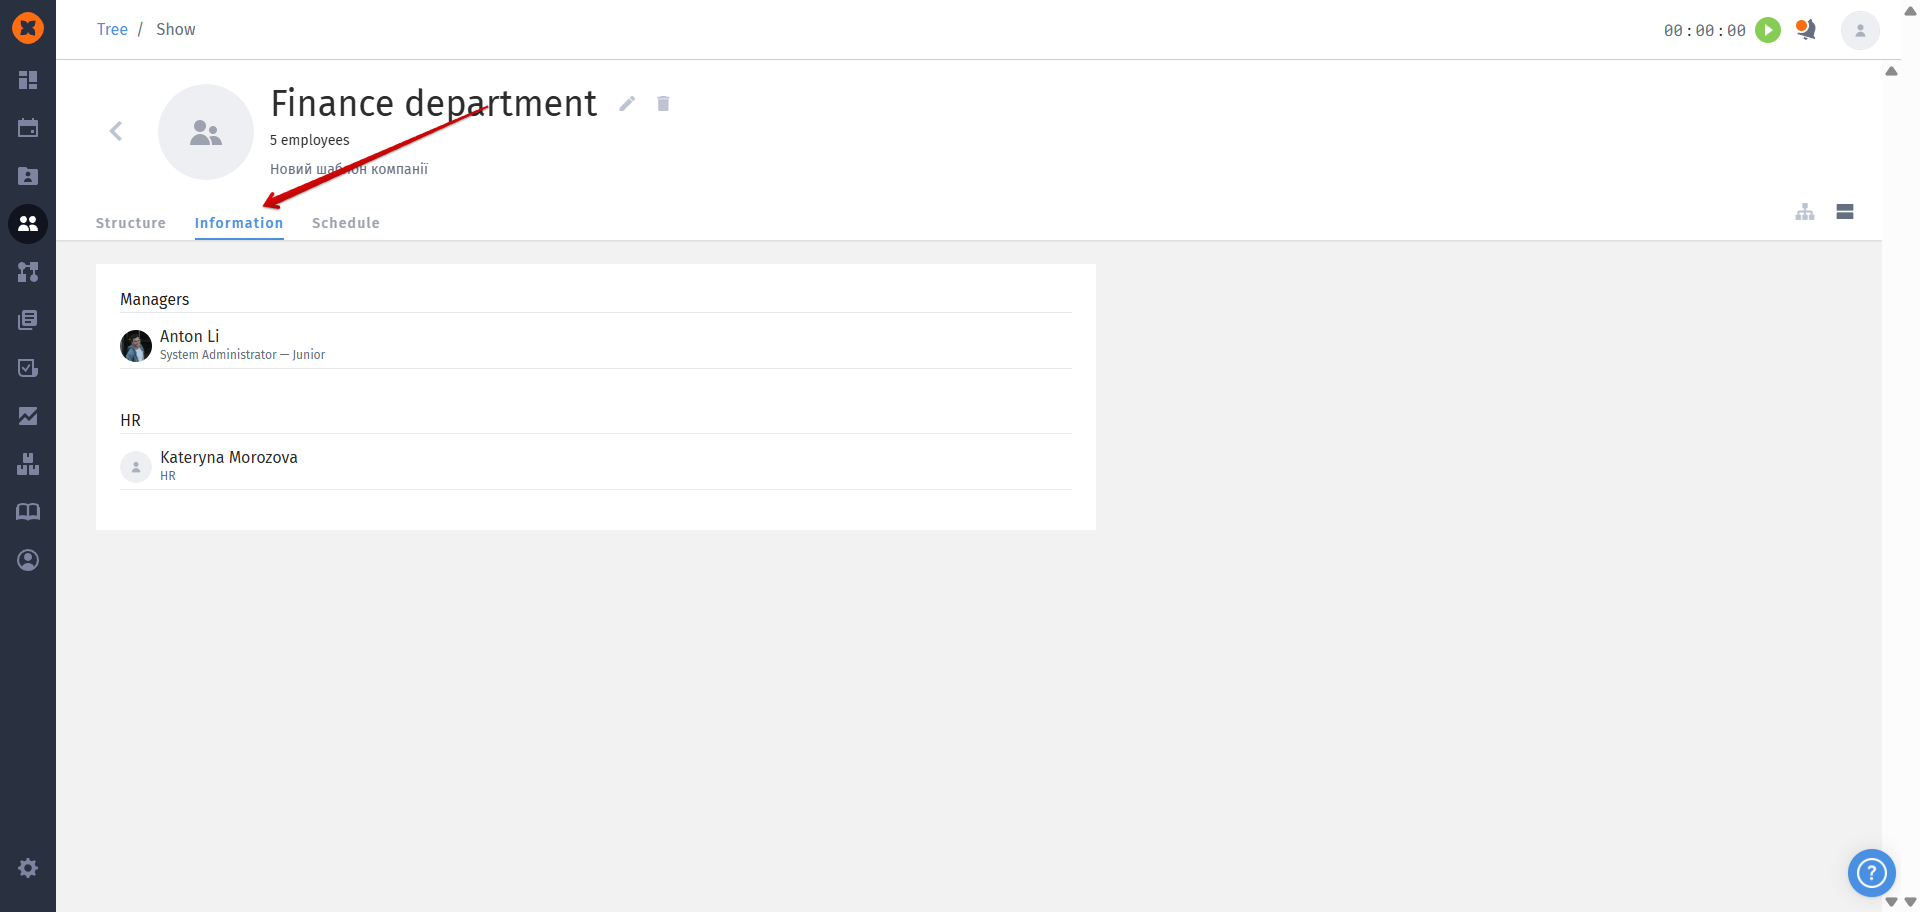Delete department using the trash icon
The width and height of the screenshot is (1920, 912).
[663, 104]
